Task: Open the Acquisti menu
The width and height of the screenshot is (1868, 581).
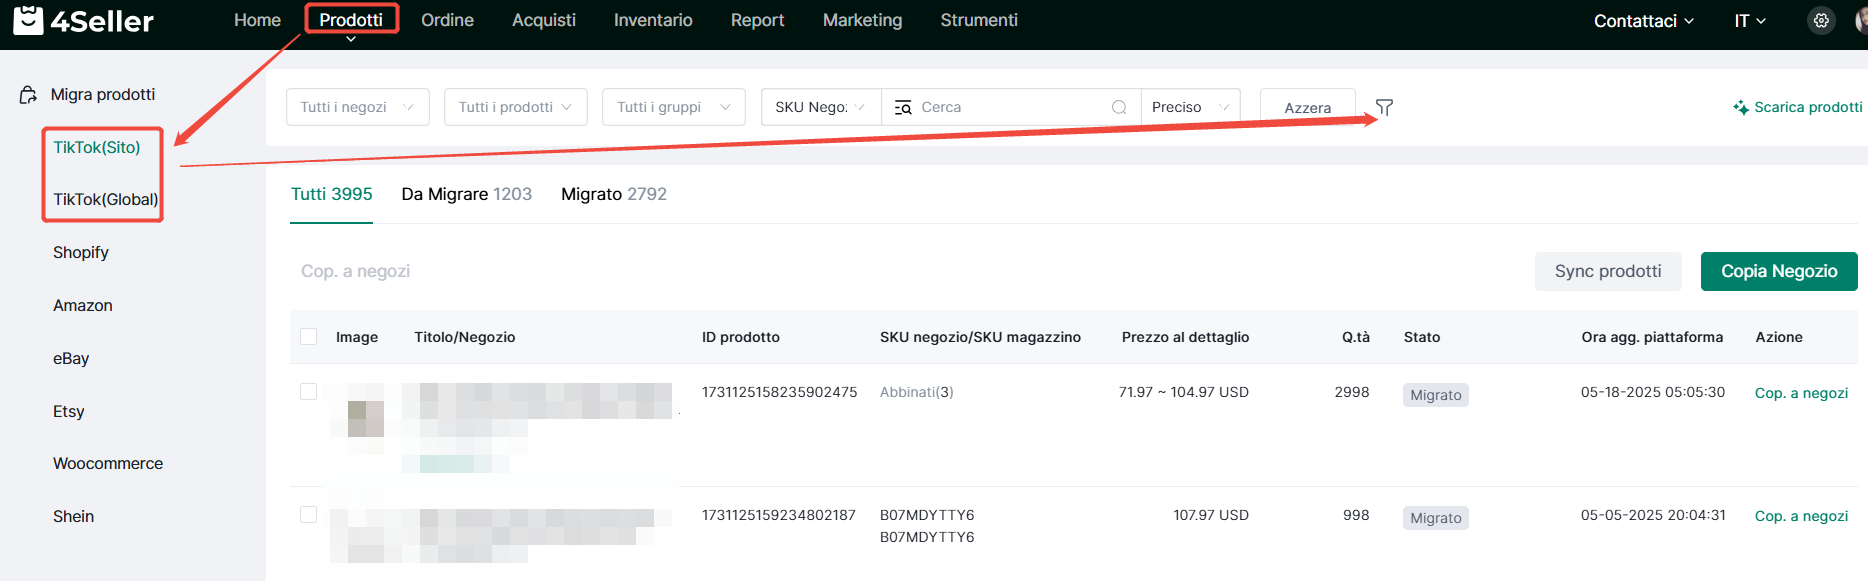Action: pyautogui.click(x=544, y=20)
